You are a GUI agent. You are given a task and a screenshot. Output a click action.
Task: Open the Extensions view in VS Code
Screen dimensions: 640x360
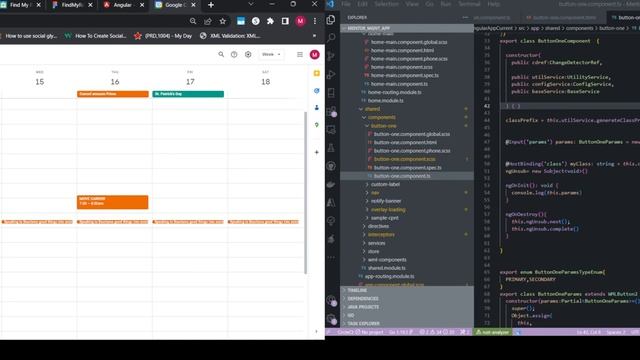[x=331, y=111]
